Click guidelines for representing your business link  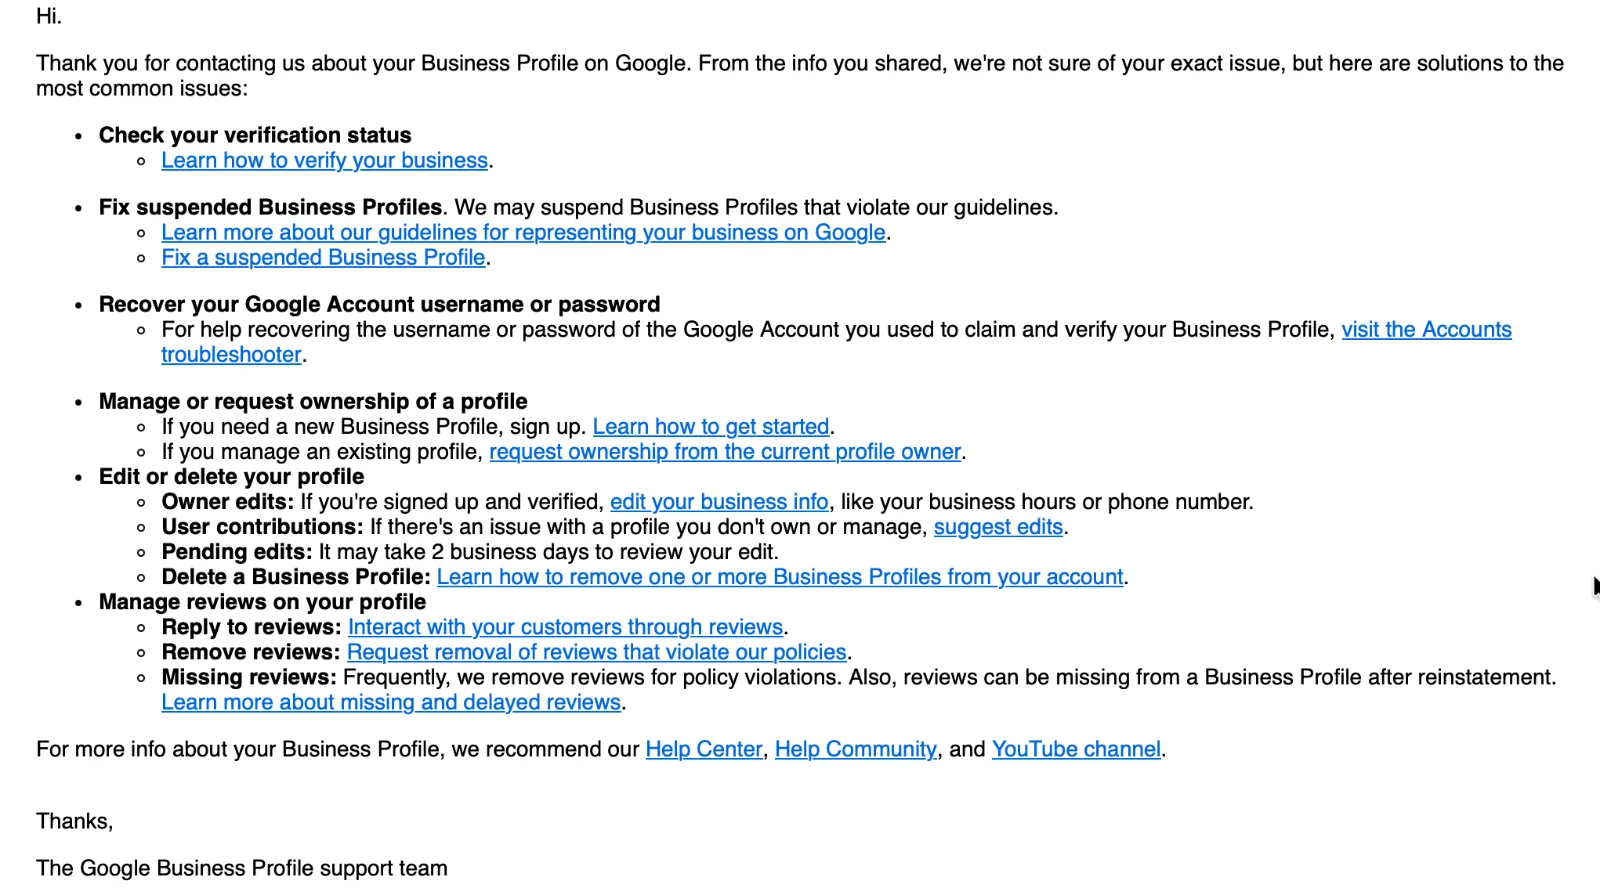(523, 233)
